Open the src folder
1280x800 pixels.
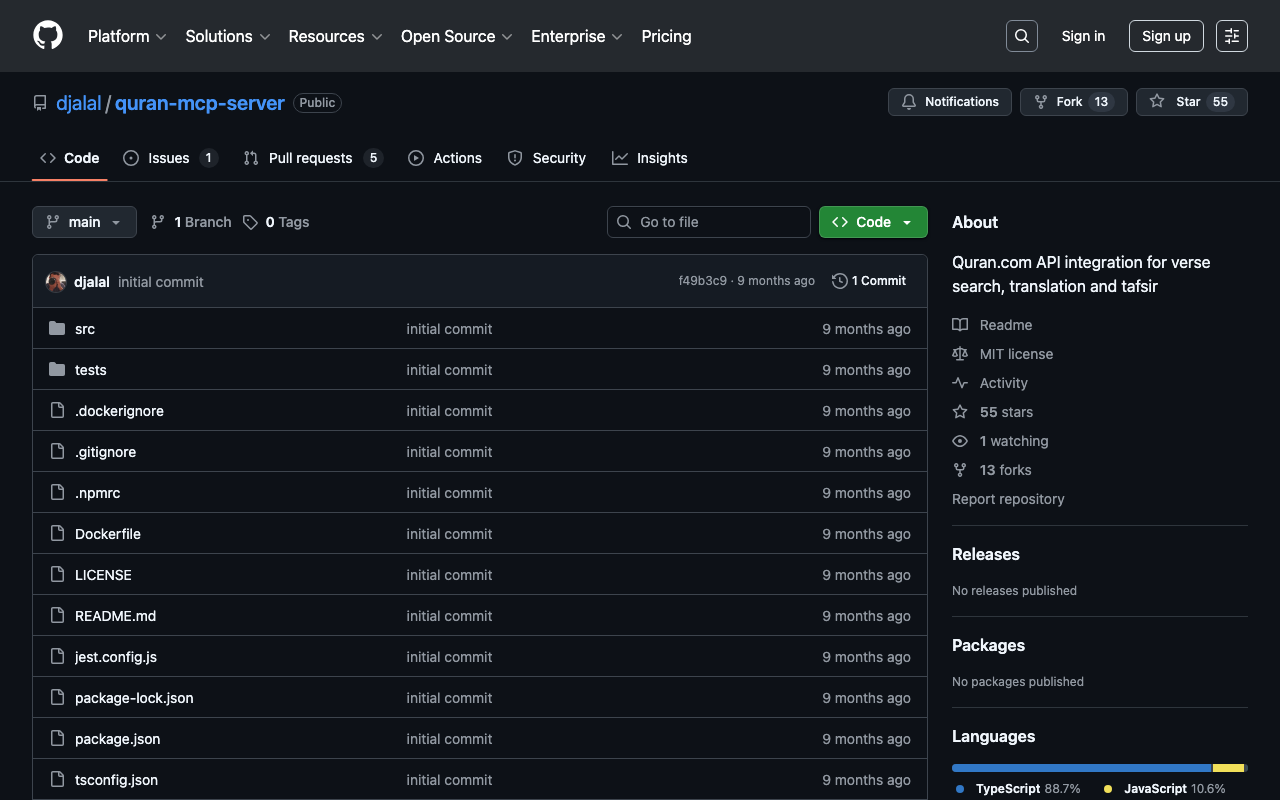point(85,329)
